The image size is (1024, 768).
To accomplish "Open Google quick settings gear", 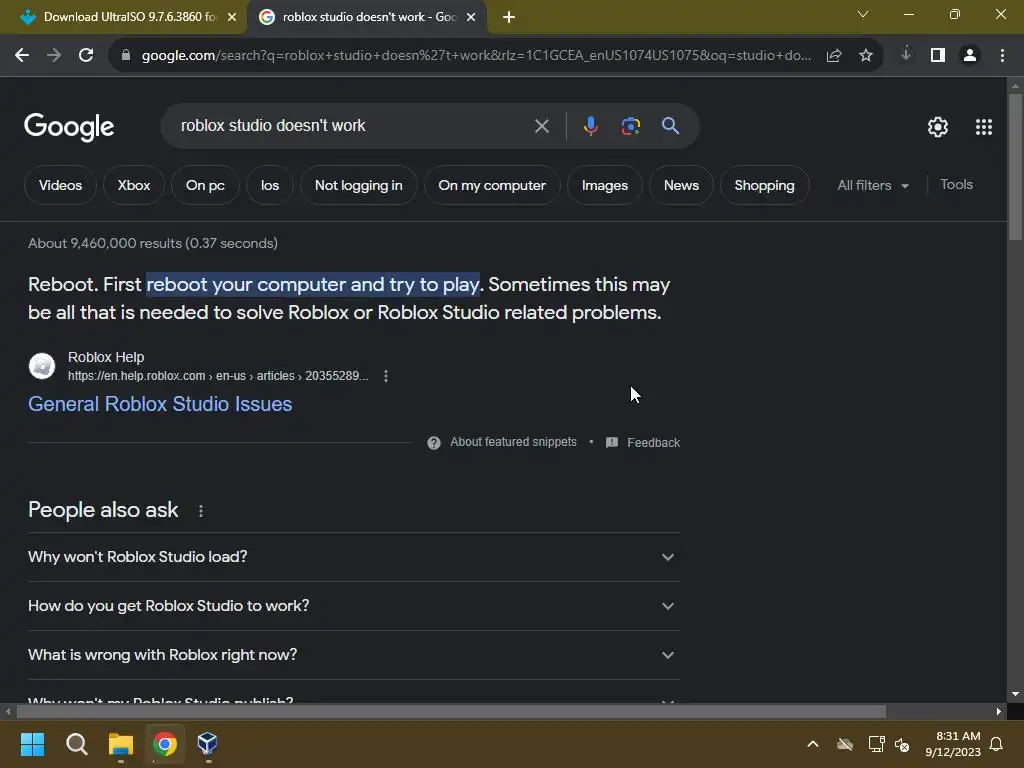I will [938, 127].
